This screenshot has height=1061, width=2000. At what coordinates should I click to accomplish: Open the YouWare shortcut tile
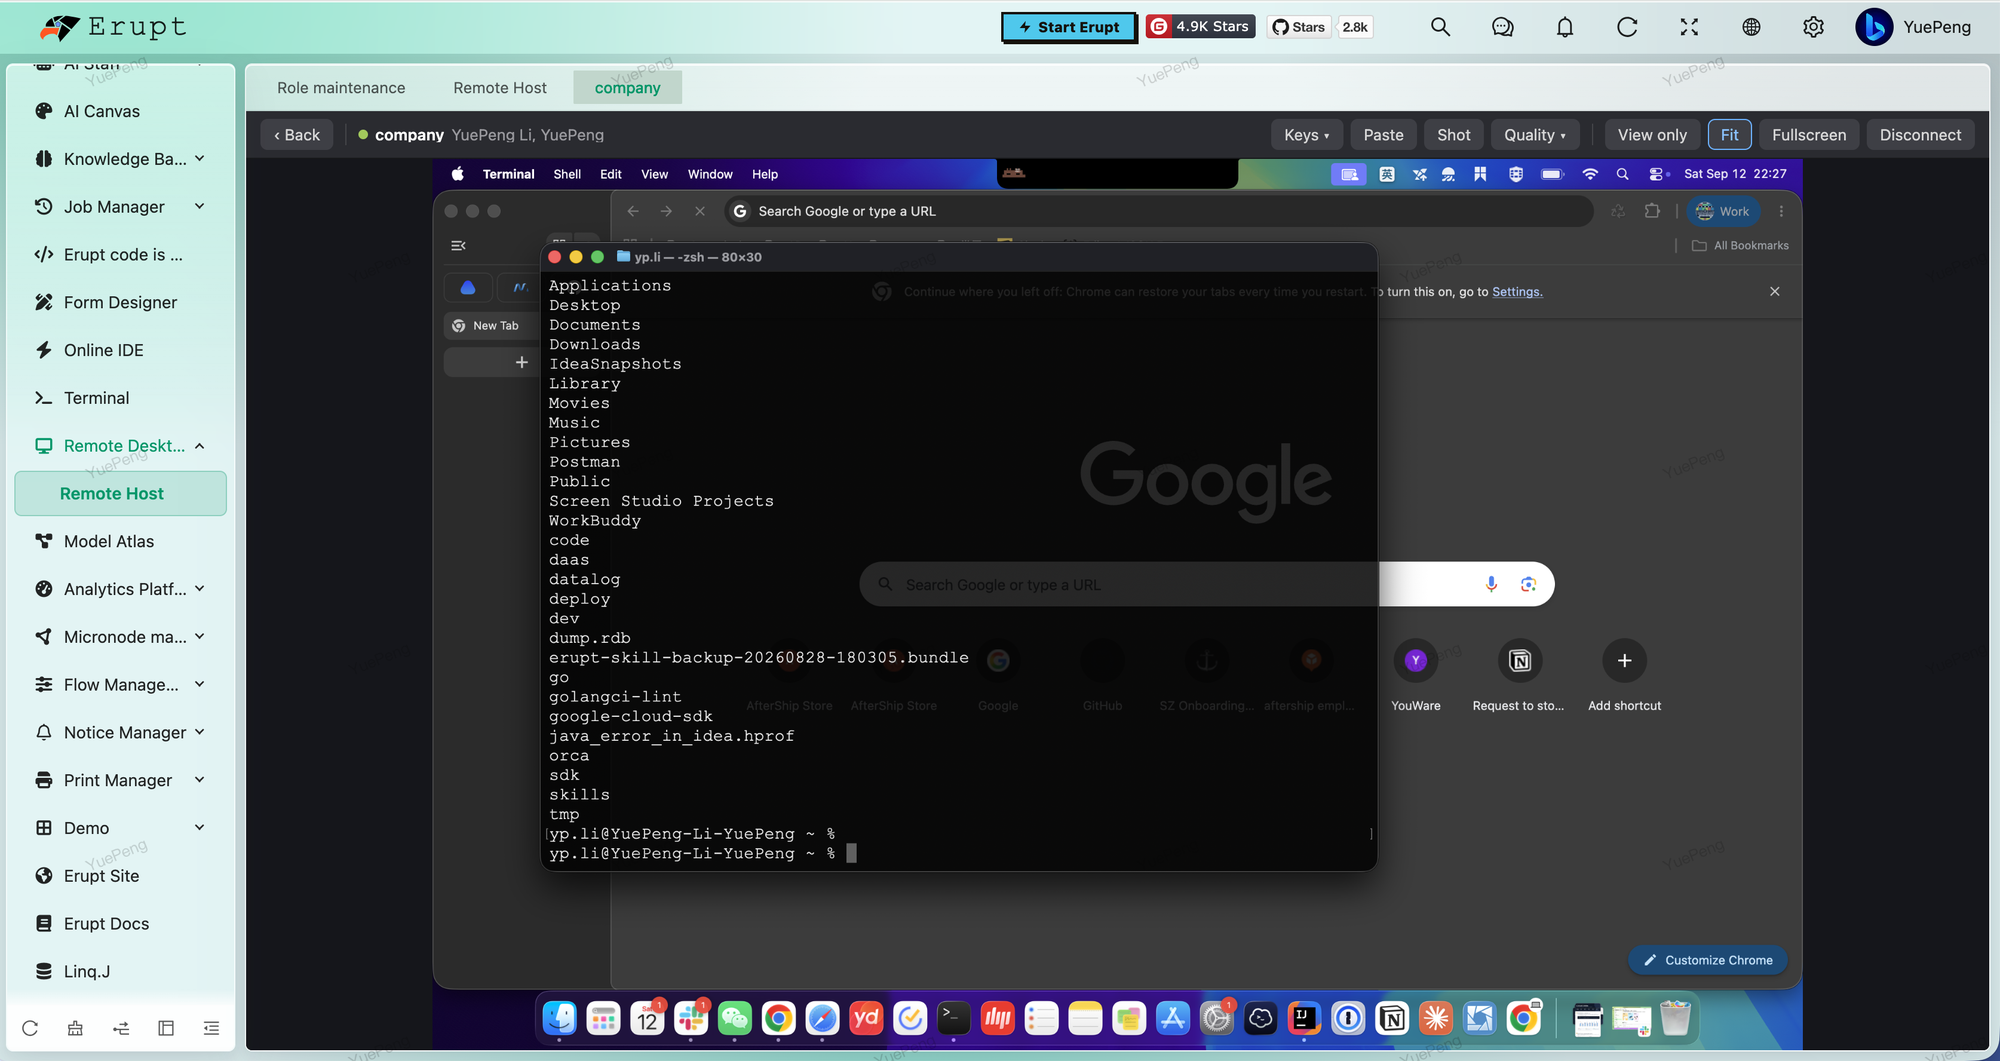[x=1415, y=675]
